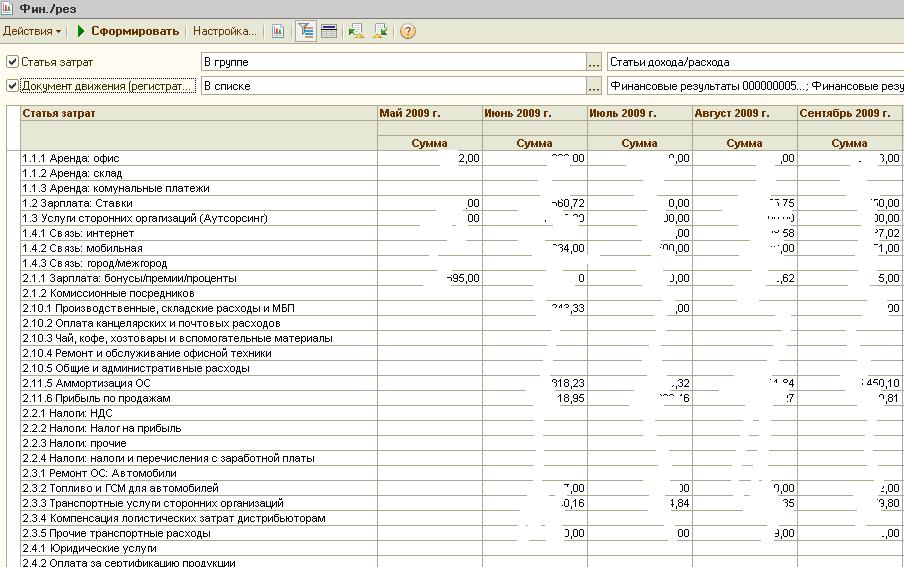Viewport: 904px width, 567px height.
Task: Open the chart diagram icon in toolbar
Action: pyautogui.click(x=277, y=31)
